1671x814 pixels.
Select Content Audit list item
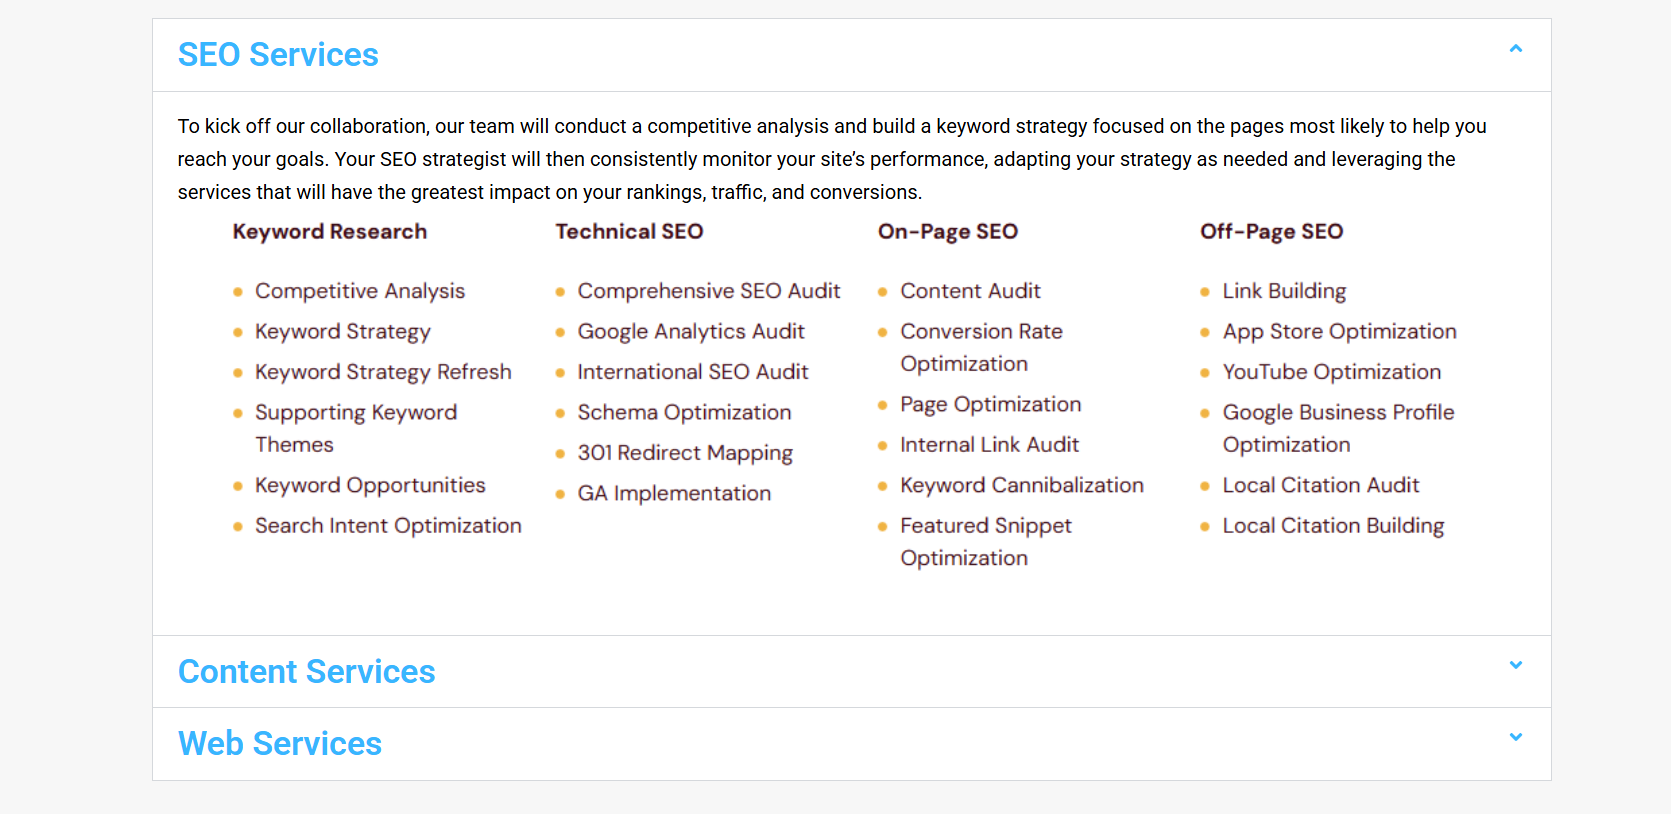tap(970, 291)
